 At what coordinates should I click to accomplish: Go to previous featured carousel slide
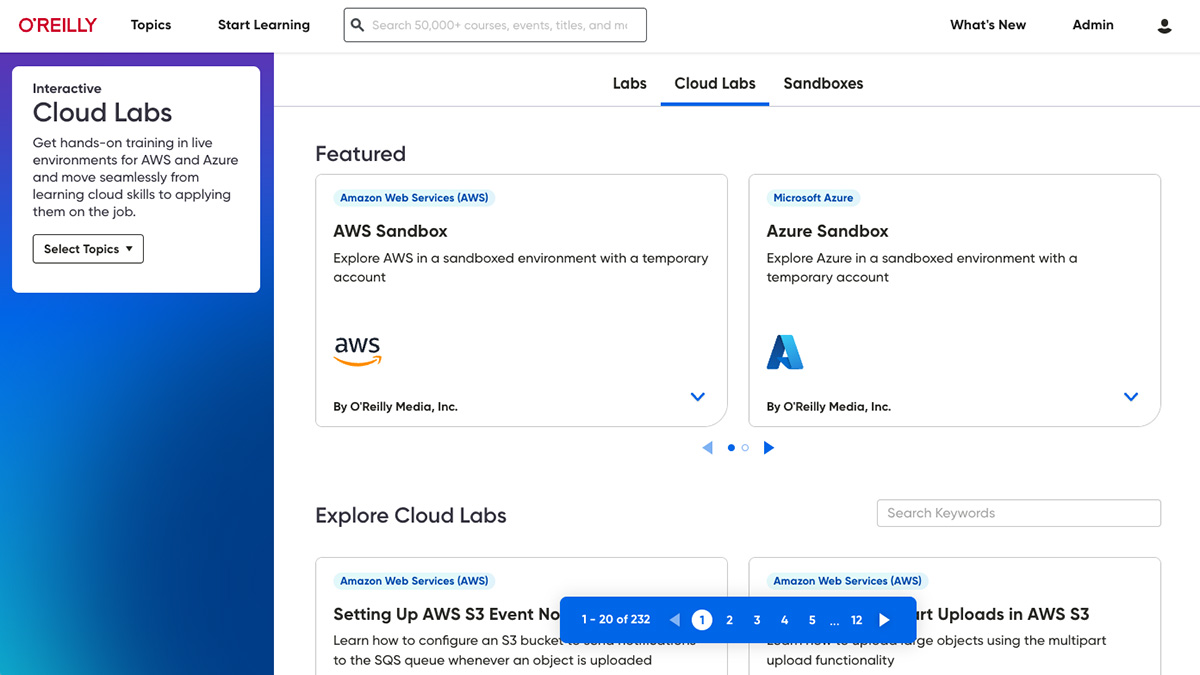click(707, 448)
